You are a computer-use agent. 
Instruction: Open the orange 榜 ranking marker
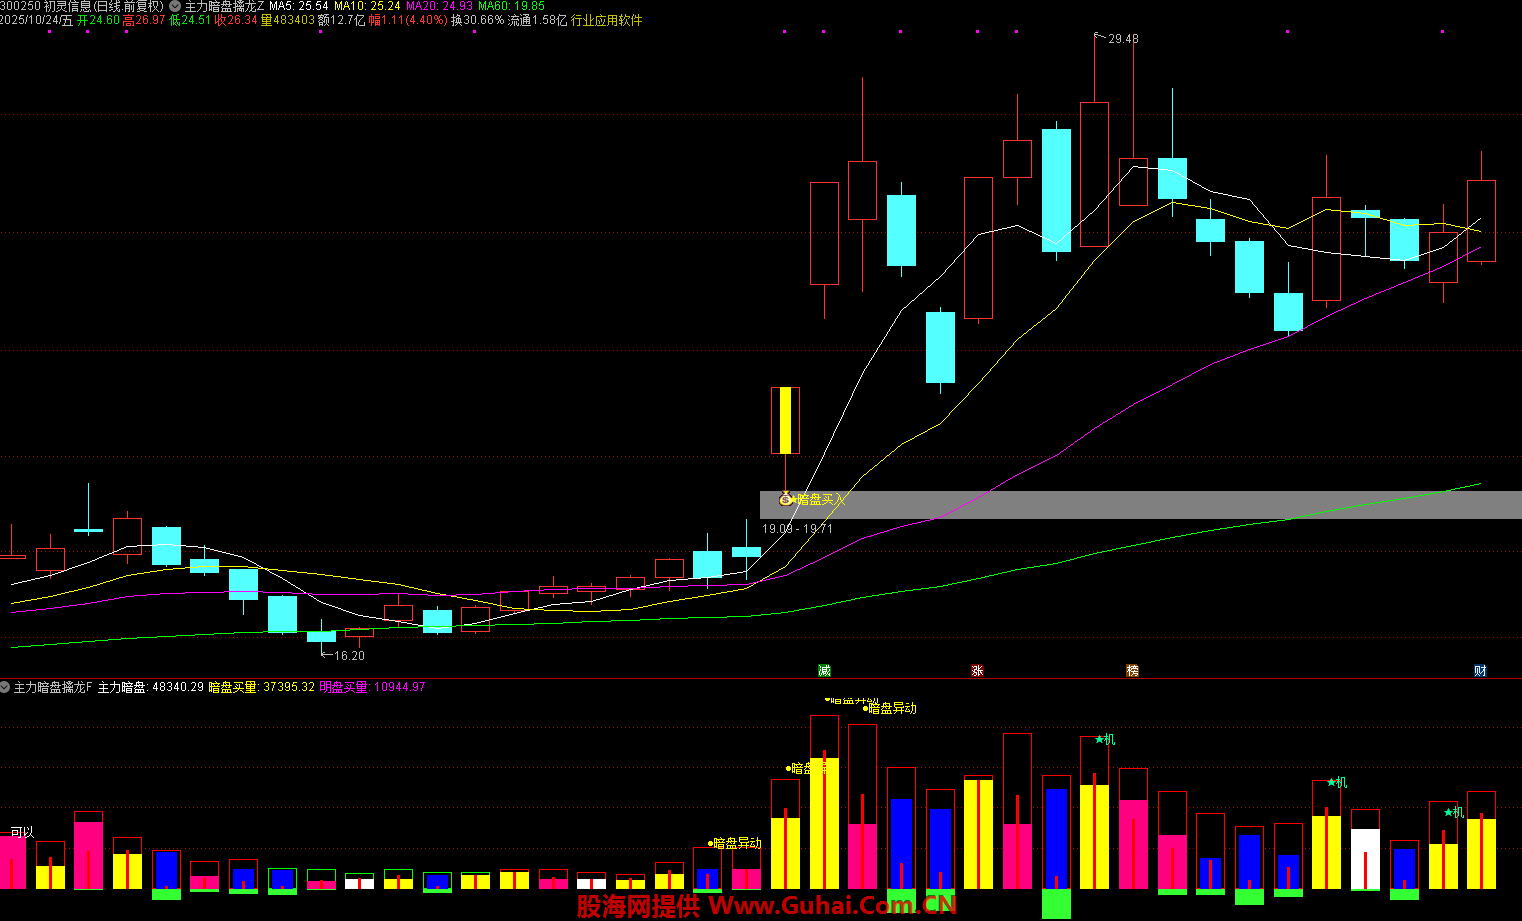[x=1132, y=670]
